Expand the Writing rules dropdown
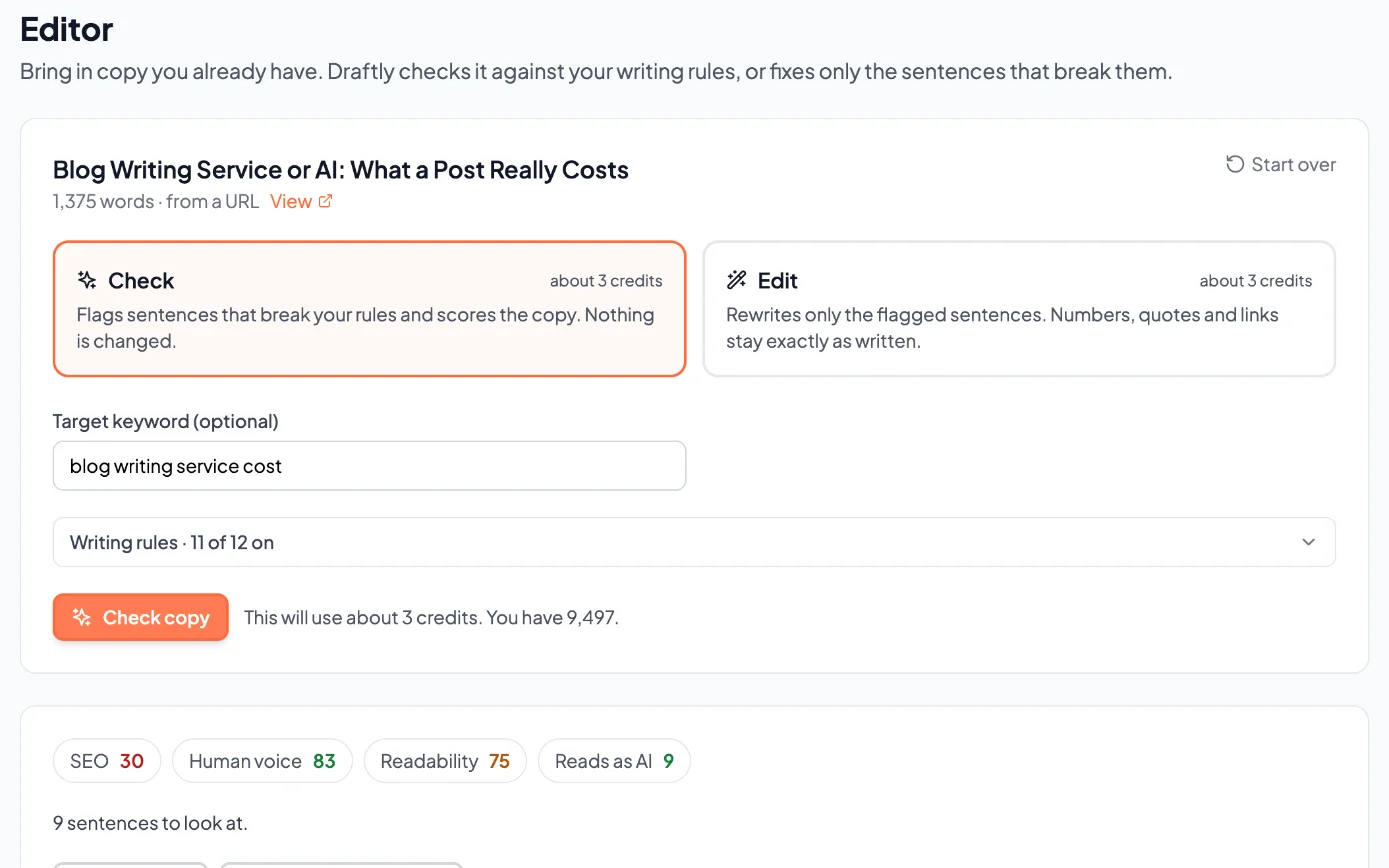 click(x=694, y=542)
